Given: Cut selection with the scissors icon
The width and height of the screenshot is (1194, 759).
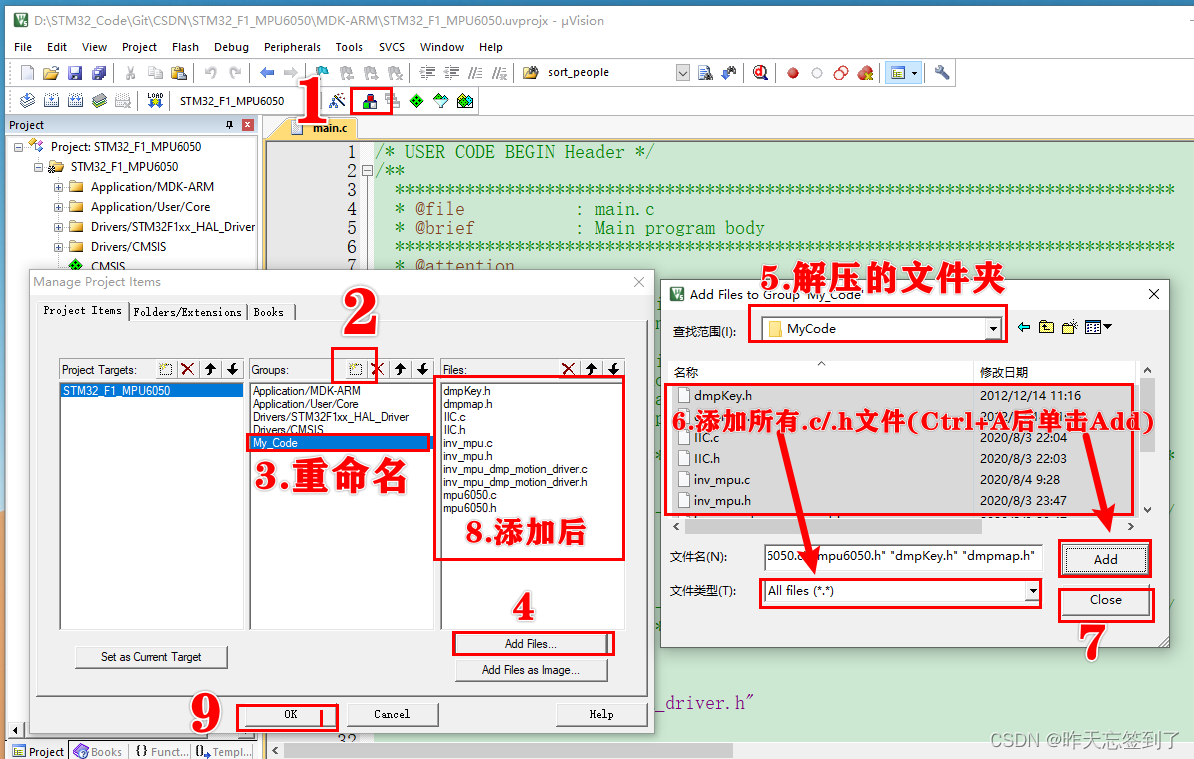Looking at the screenshot, I should click(130, 73).
